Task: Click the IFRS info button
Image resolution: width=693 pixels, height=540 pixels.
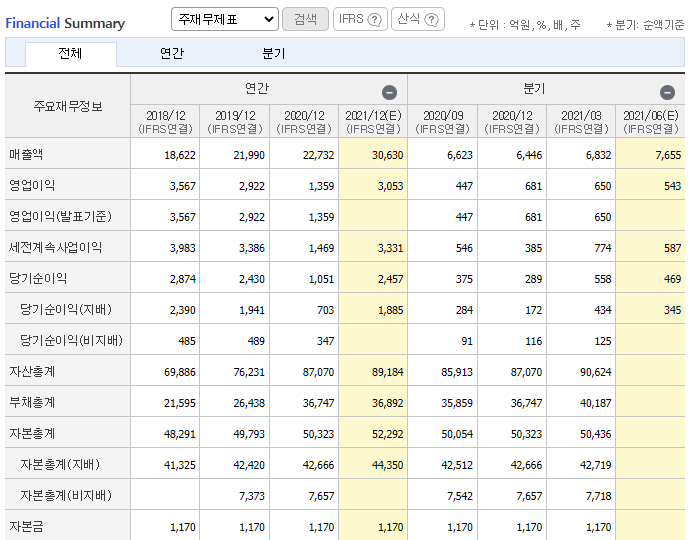Action: (x=360, y=19)
